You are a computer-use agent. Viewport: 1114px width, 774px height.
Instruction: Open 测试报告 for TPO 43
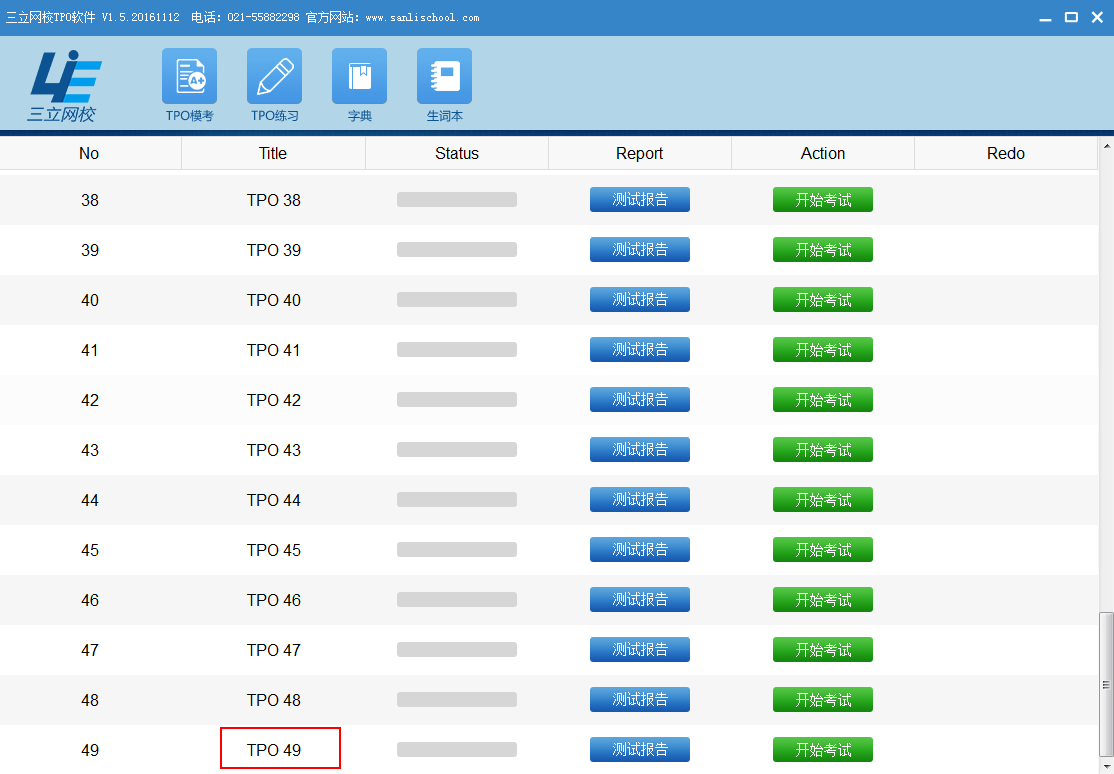coord(639,449)
